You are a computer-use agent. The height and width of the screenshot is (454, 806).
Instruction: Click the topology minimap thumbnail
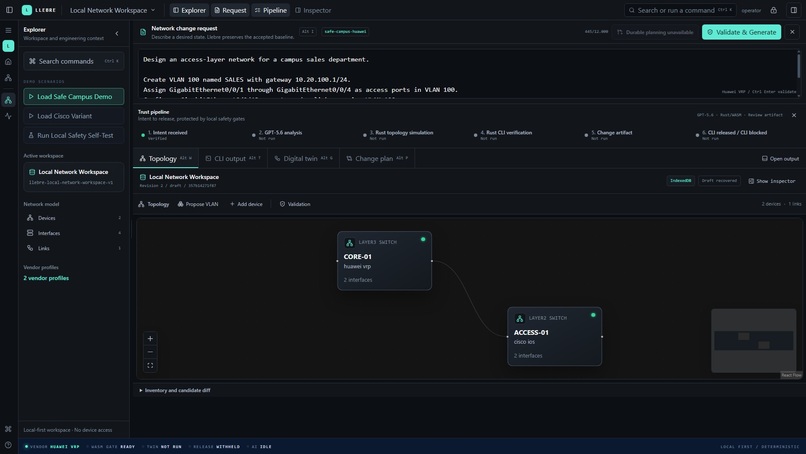tap(754, 340)
